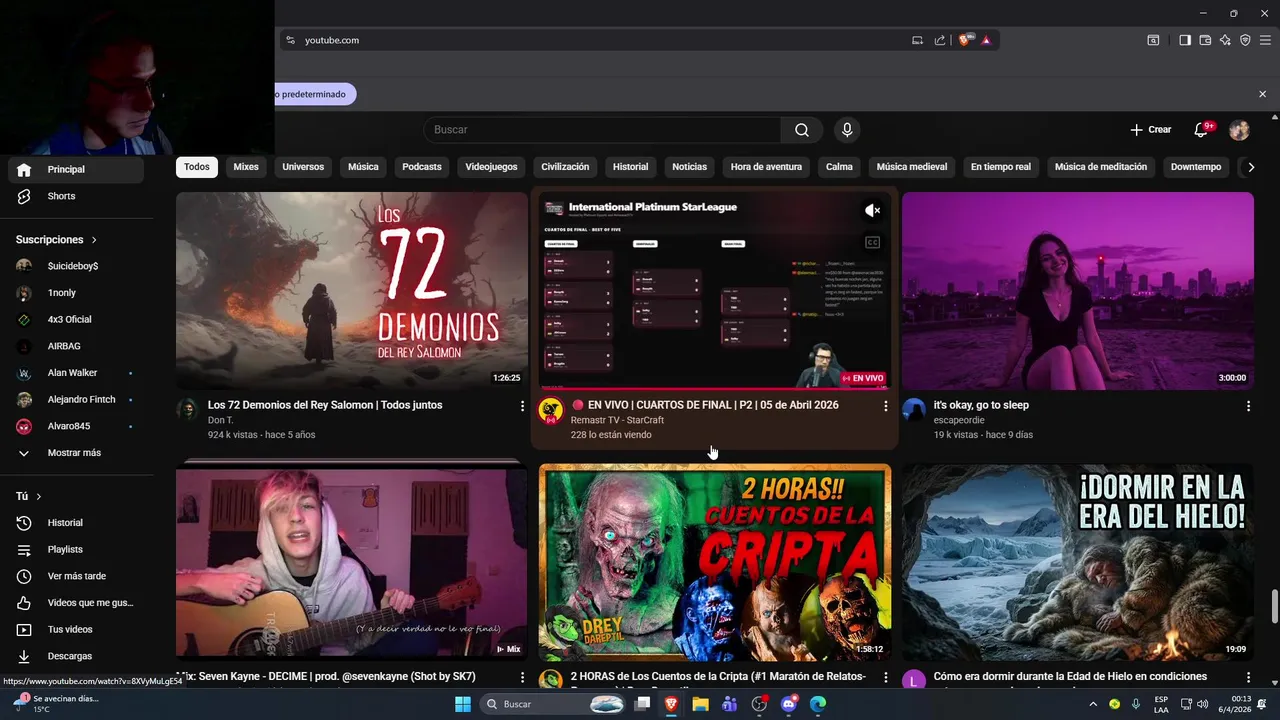Open the Brave Wallet icon

click(1205, 40)
